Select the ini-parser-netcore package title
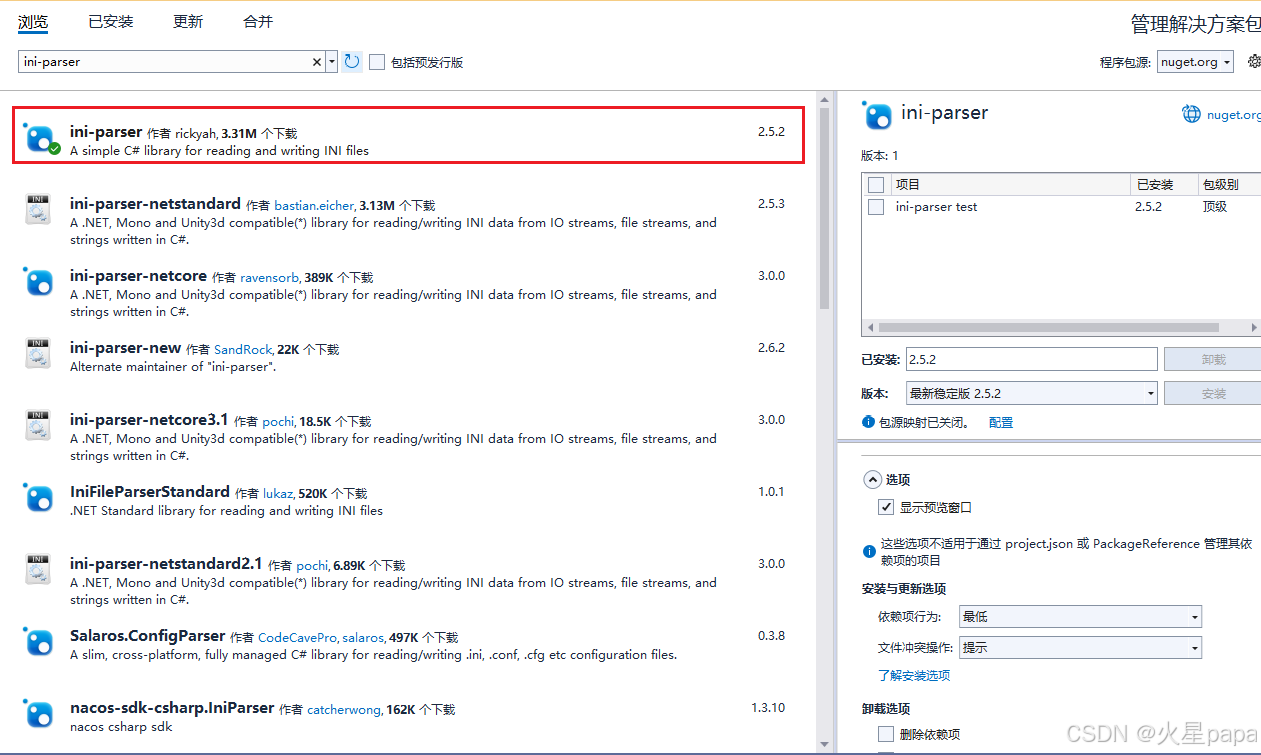Viewport: 1261px width, 755px height. (x=138, y=276)
